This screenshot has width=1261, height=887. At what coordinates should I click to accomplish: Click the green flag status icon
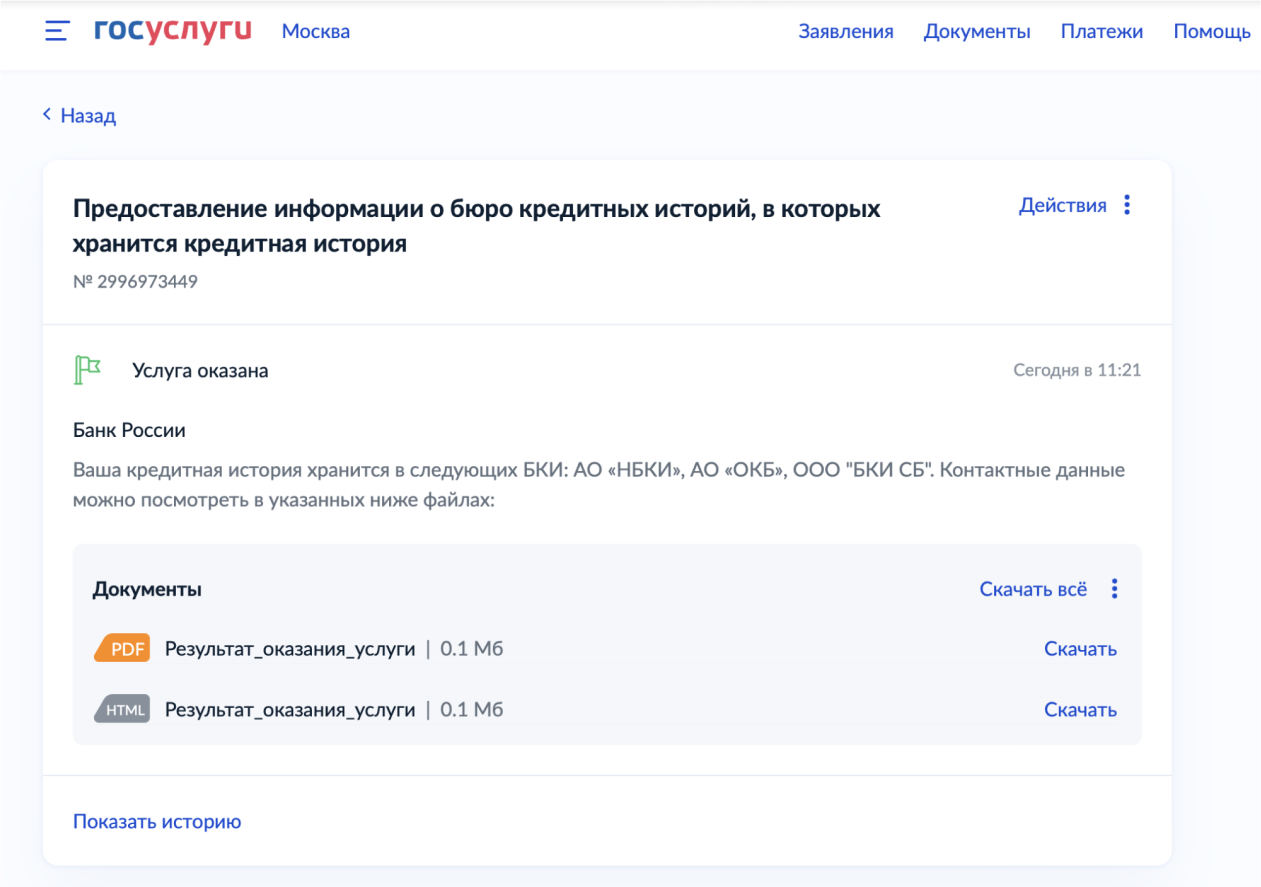pyautogui.click(x=88, y=370)
